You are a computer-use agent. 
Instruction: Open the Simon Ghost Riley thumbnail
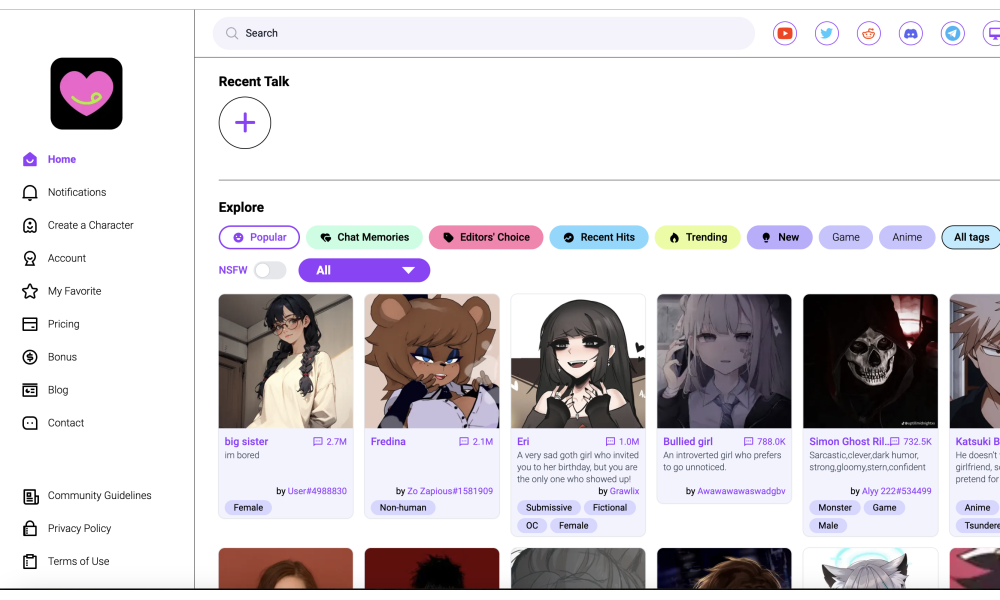871,361
